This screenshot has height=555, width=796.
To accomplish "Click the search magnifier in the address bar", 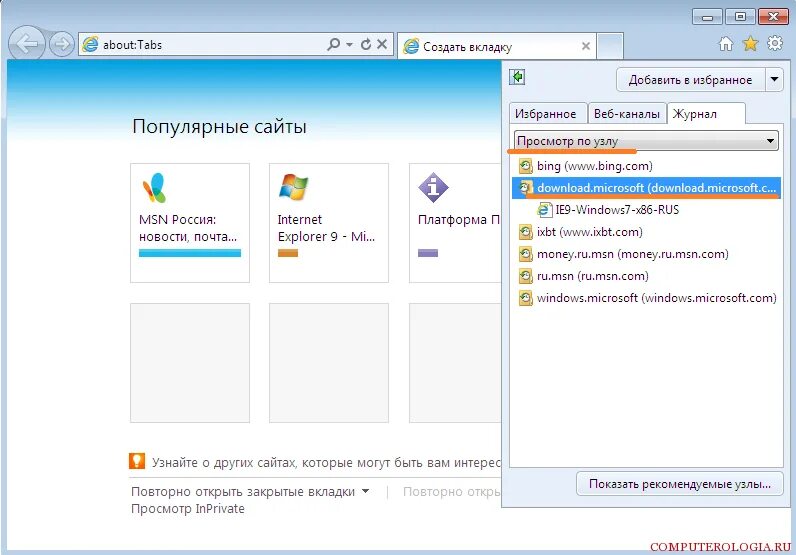I will (334, 44).
